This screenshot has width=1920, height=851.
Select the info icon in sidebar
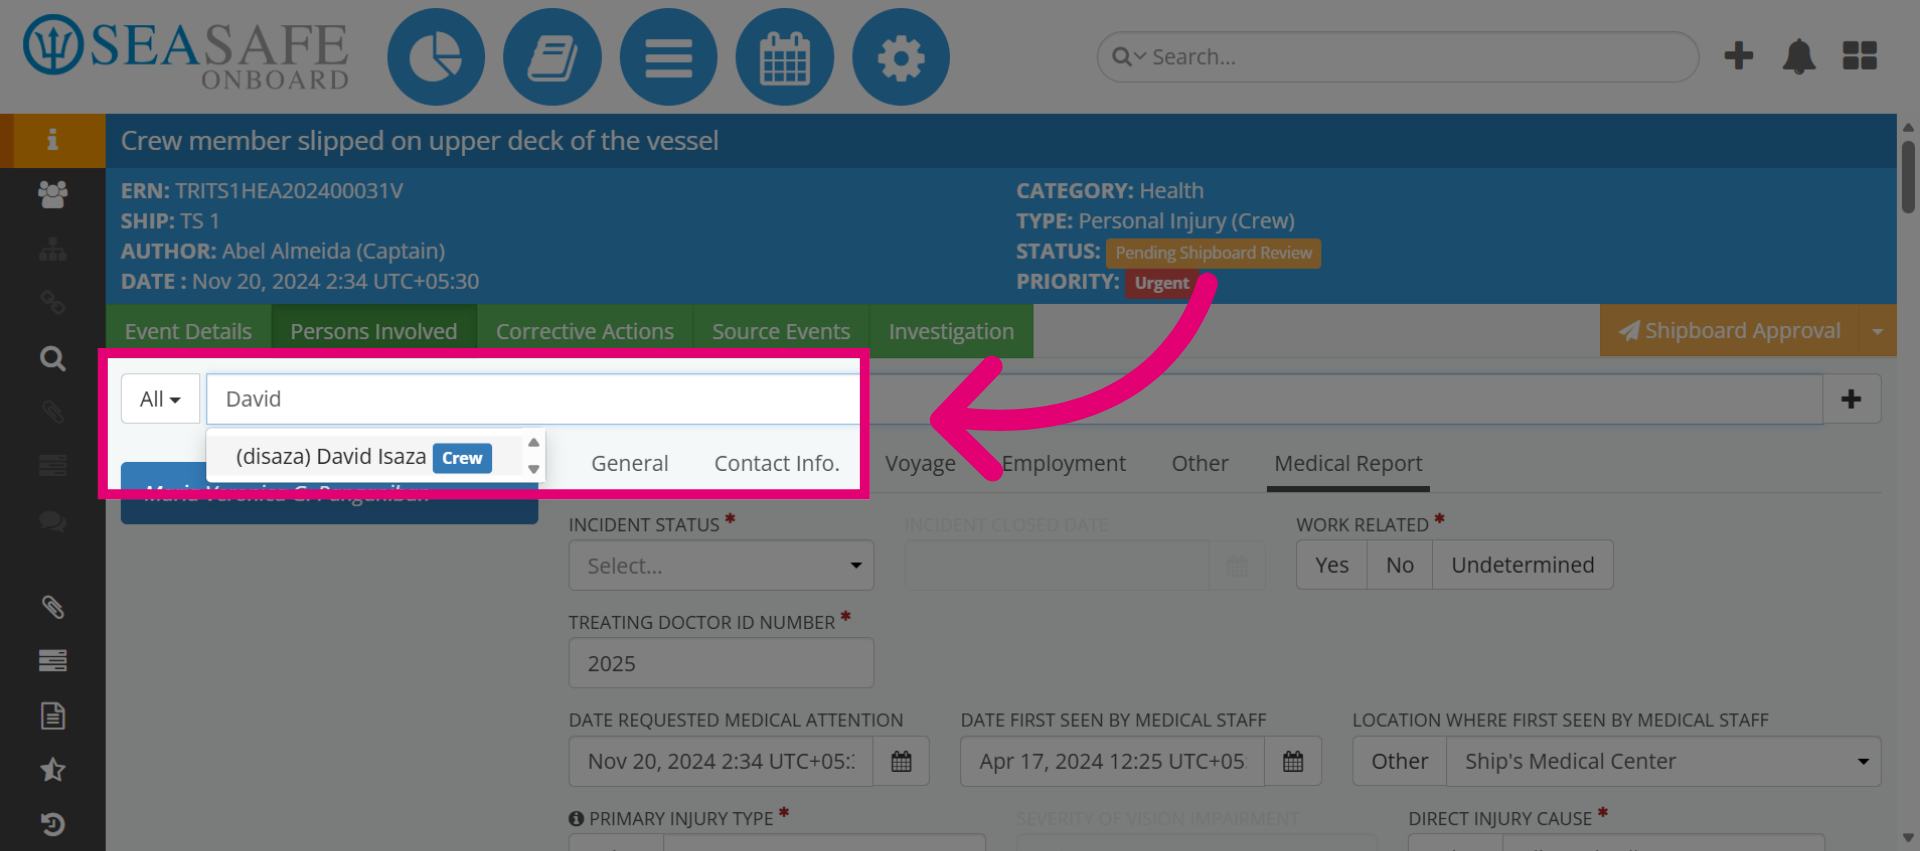pos(52,140)
